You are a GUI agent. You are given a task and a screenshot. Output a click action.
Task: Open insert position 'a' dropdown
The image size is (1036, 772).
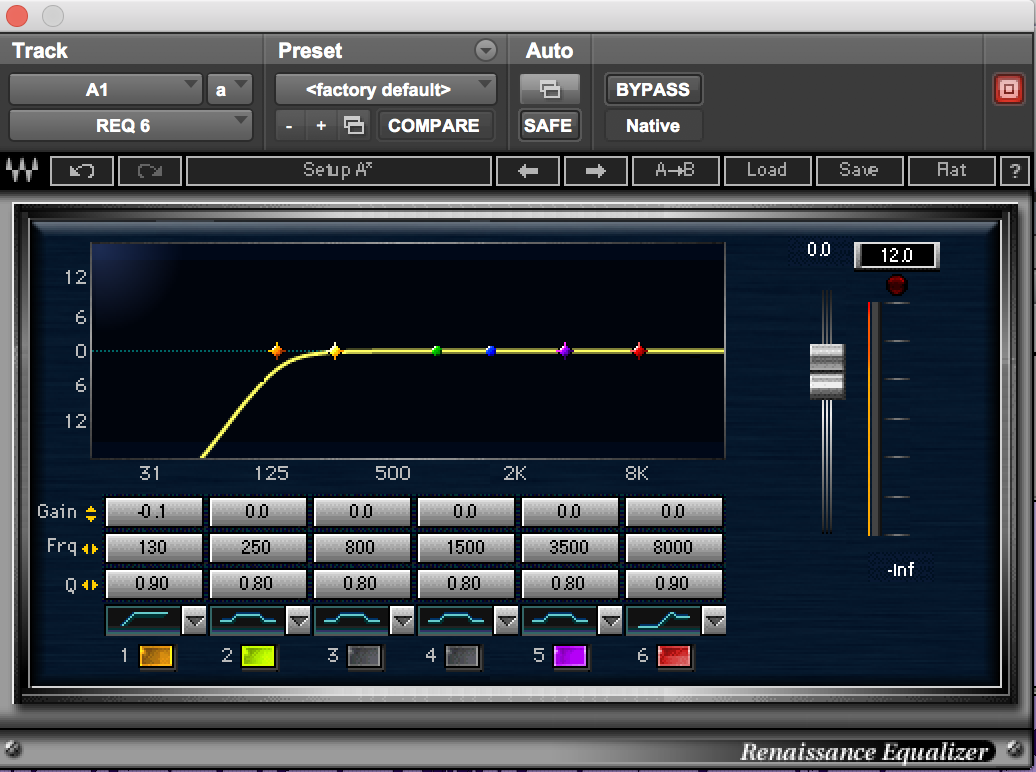click(x=229, y=89)
